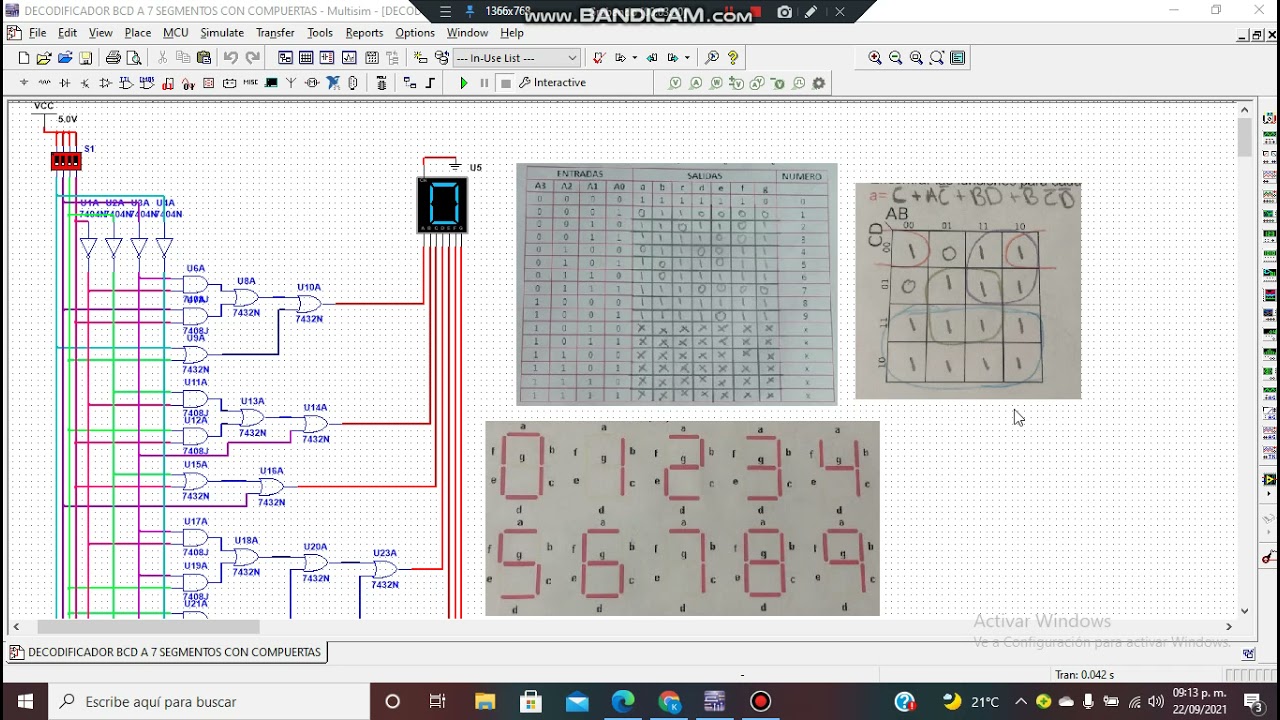Print the circuit with the printer icon
1280x720 pixels.
coord(113,58)
